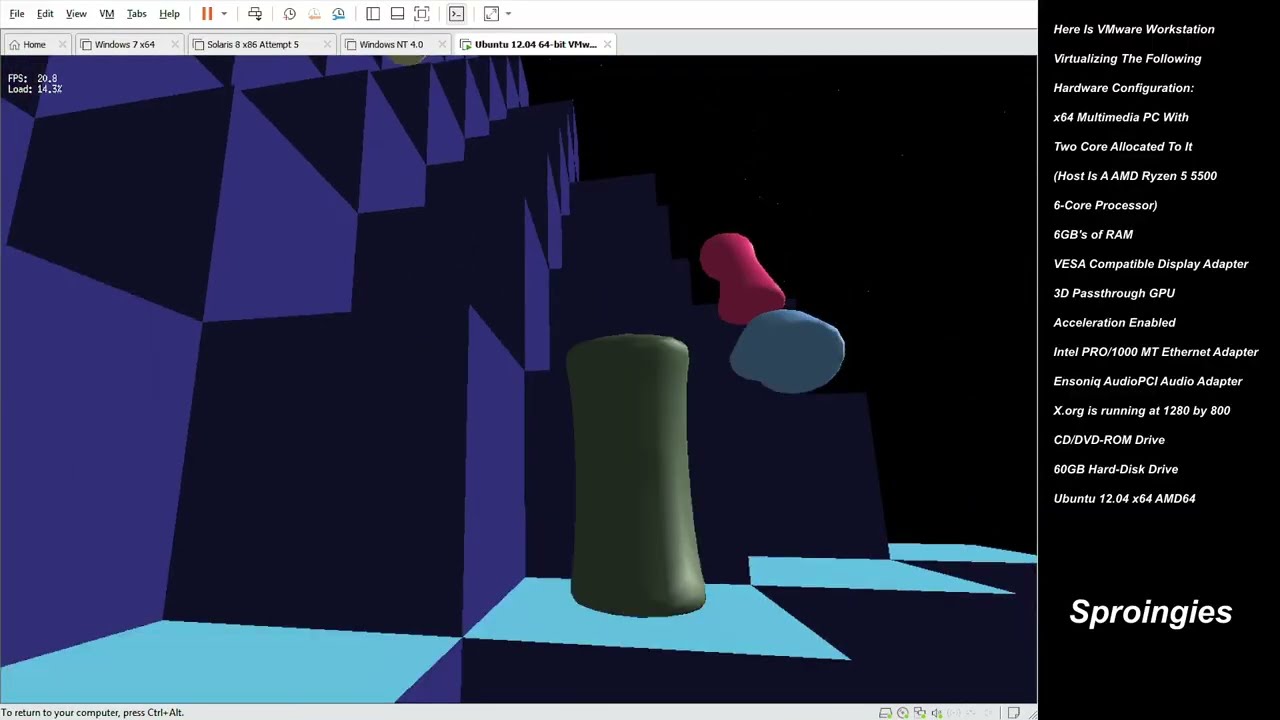Screen dimensions: 1280x720
Task: Open the VM menu
Action: point(107,14)
